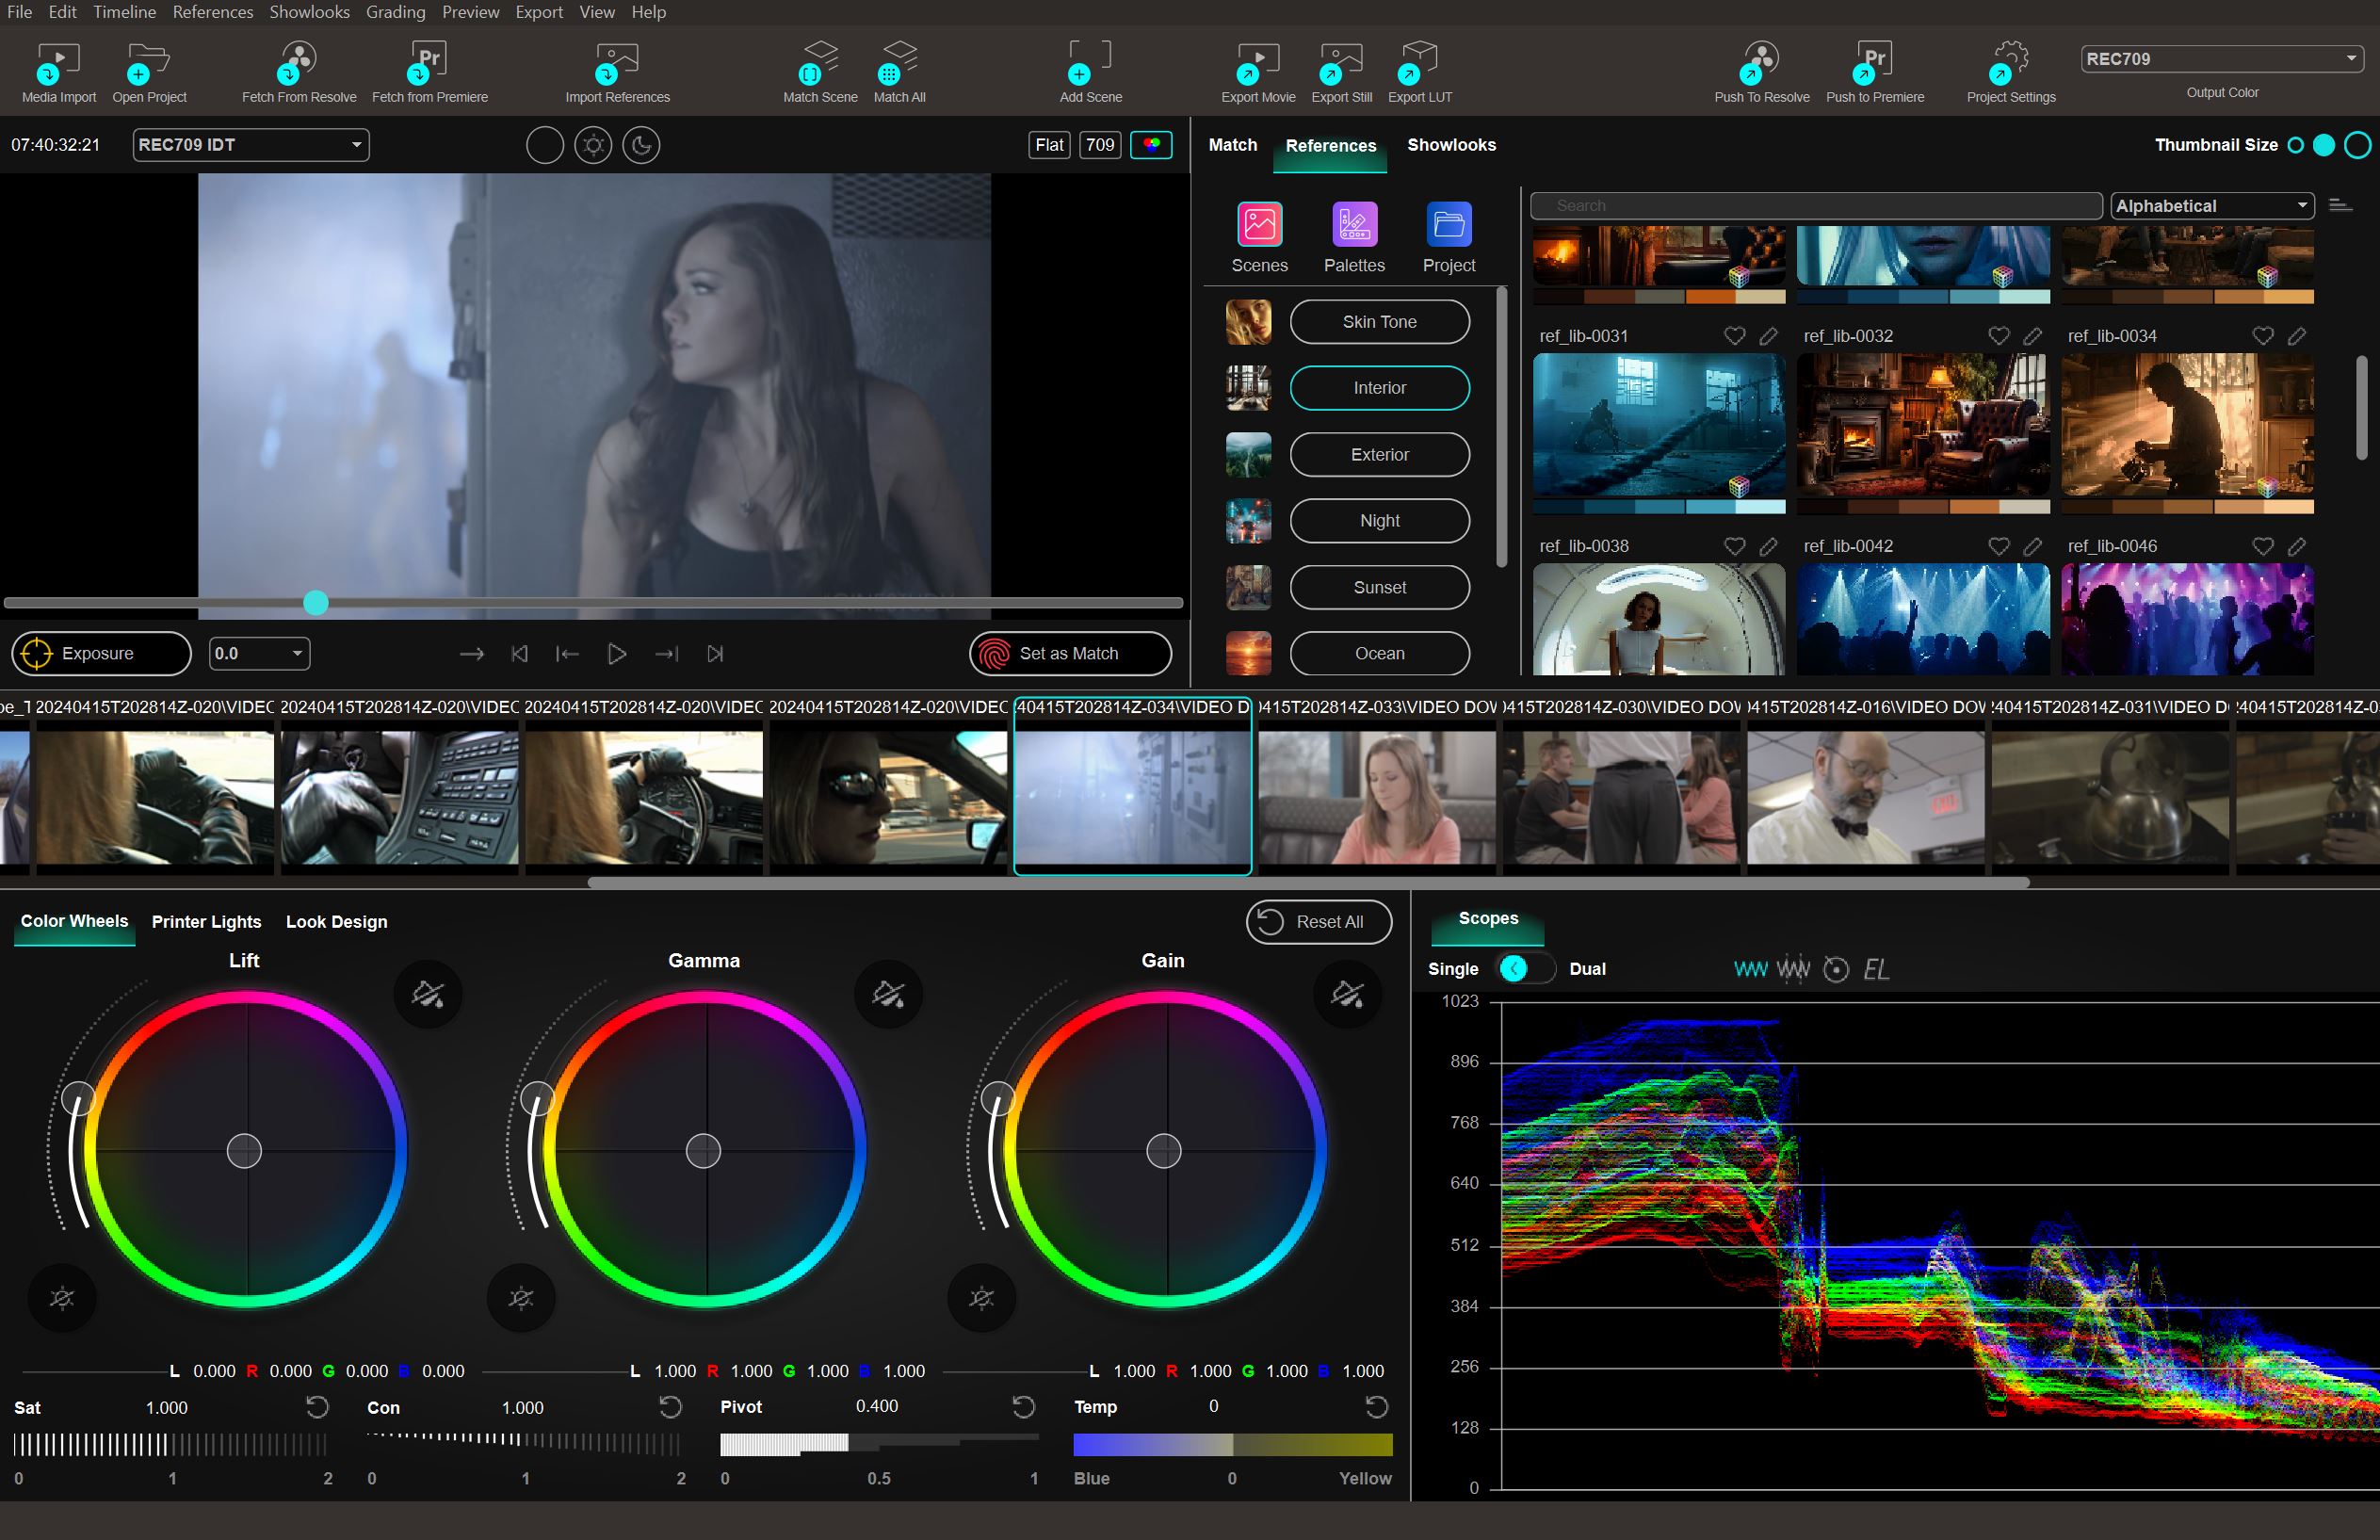Open the Timeline menu
The width and height of the screenshot is (2380, 1540).
click(124, 12)
